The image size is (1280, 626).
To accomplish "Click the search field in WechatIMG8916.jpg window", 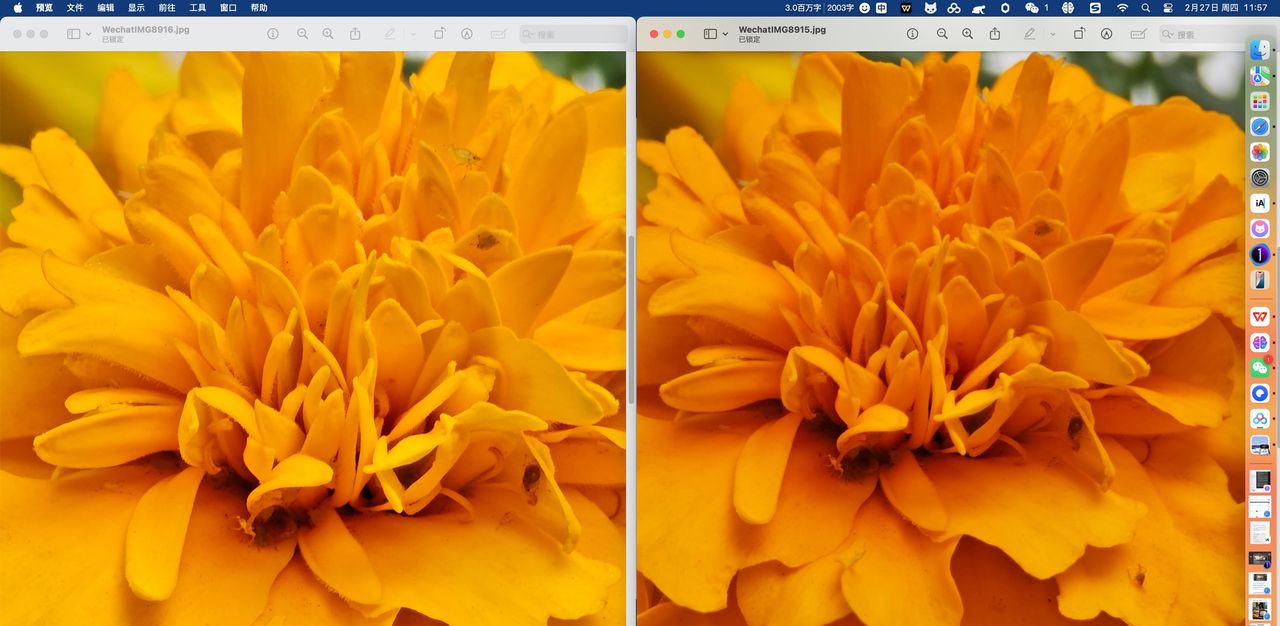I will [x=573, y=34].
